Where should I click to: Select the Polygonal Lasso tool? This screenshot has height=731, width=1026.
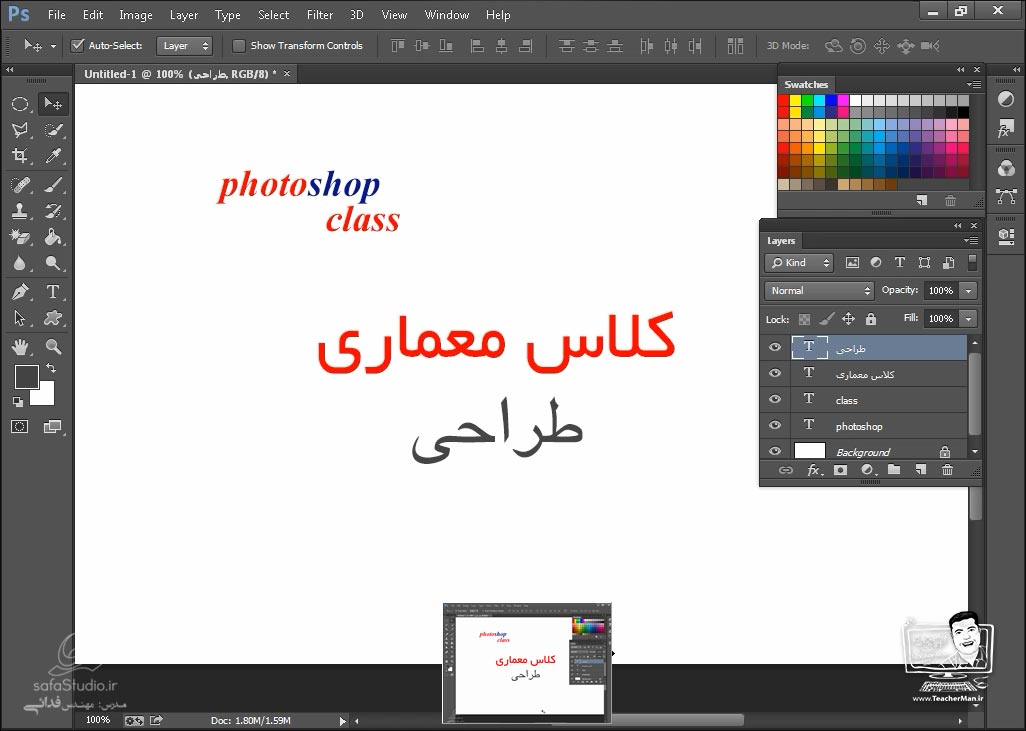(x=20, y=130)
